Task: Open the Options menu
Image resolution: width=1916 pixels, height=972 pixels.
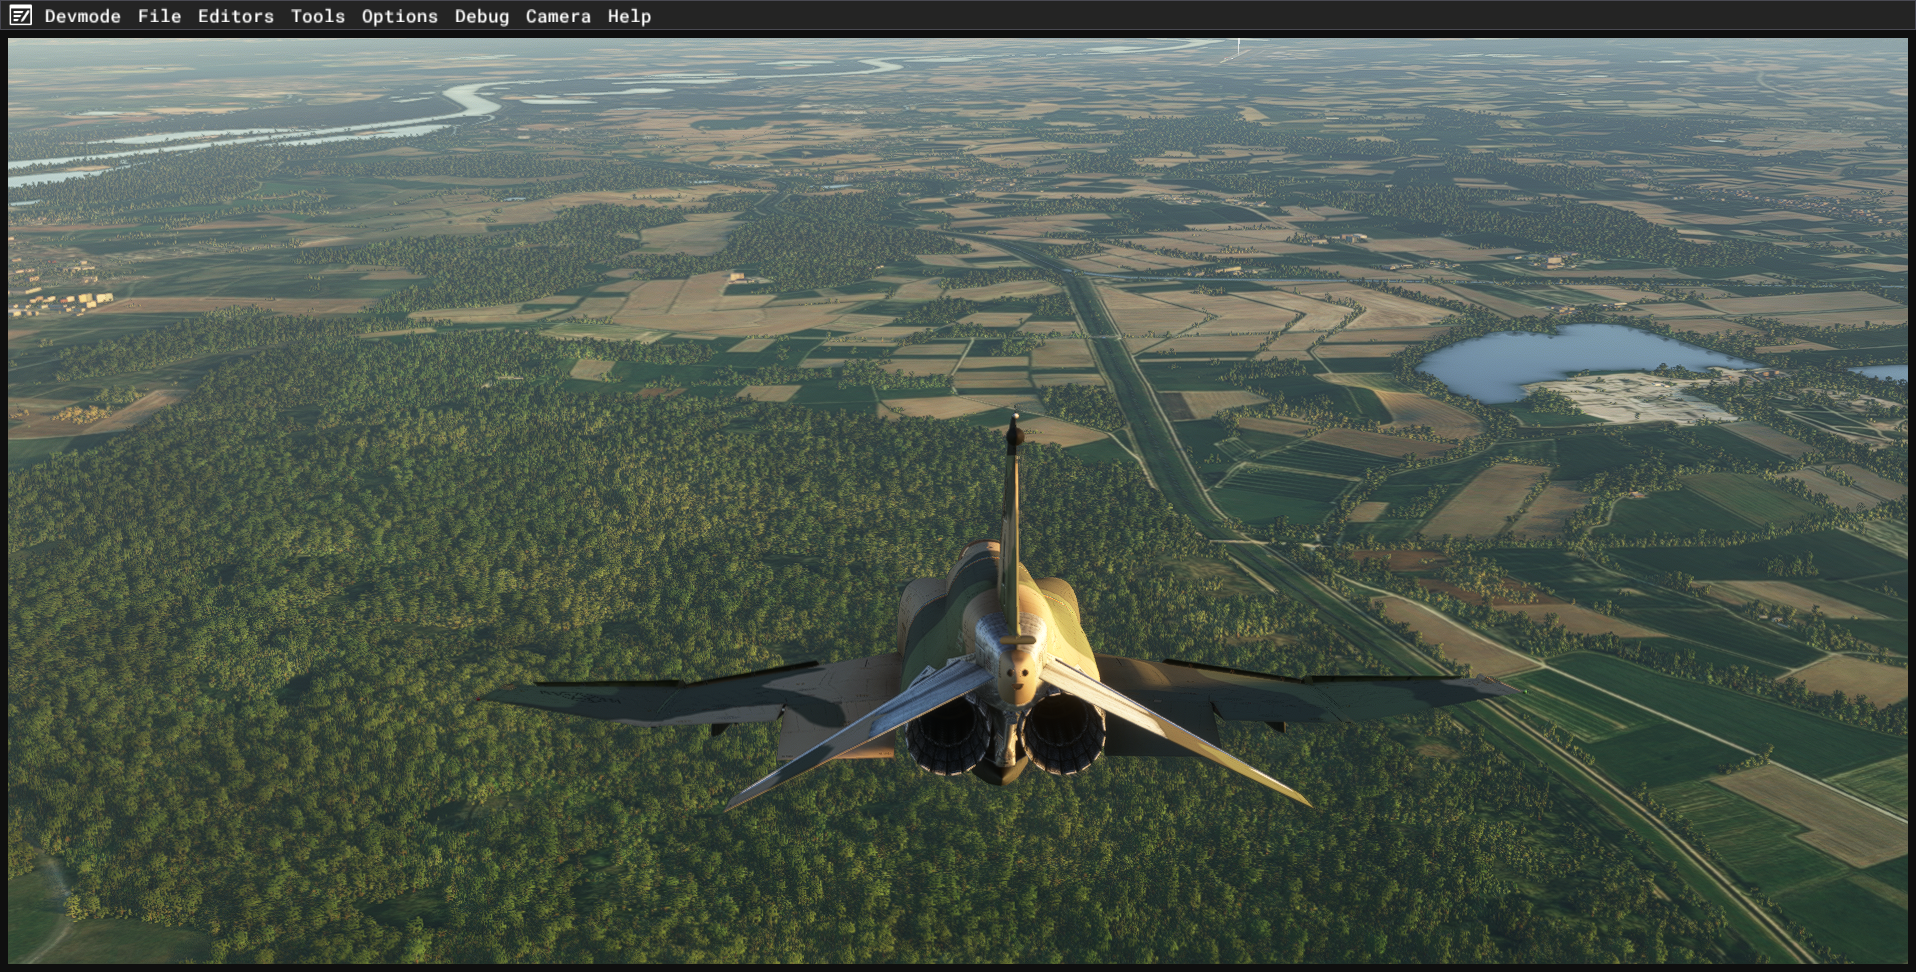Action: point(400,16)
